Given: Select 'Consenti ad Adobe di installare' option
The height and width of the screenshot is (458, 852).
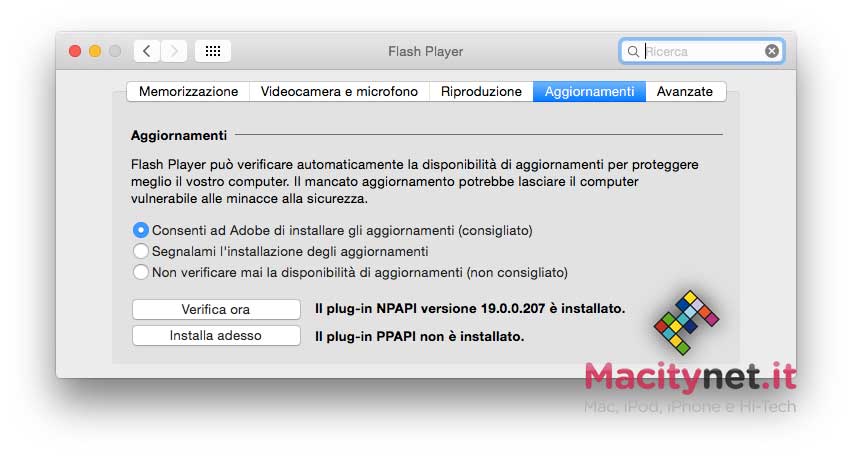Looking at the screenshot, I should pyautogui.click(x=141, y=230).
